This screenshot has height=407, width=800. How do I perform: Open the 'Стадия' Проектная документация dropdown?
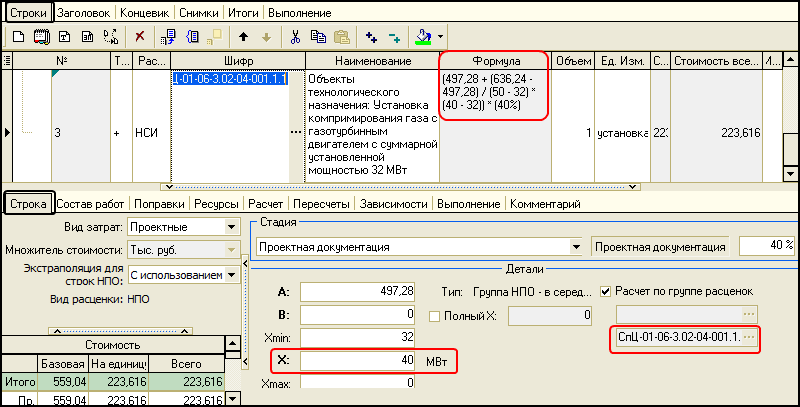[x=575, y=246]
